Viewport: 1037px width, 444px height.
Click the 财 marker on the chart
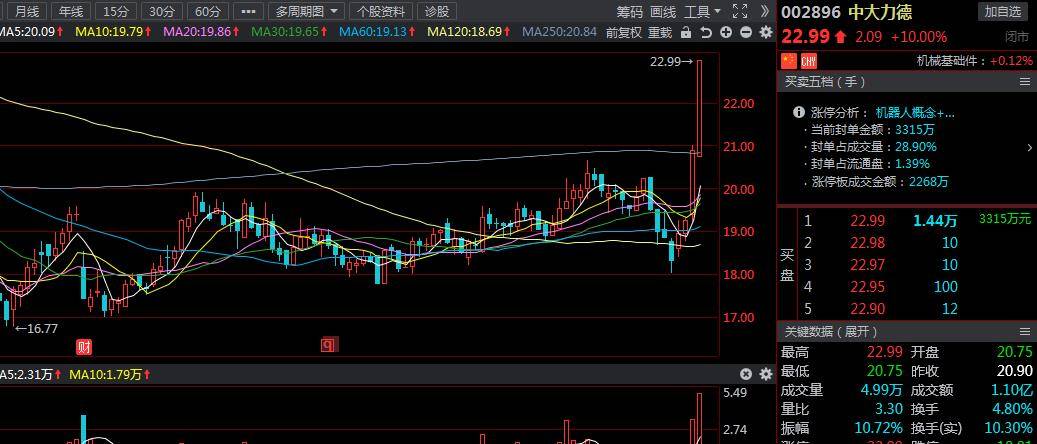point(85,346)
